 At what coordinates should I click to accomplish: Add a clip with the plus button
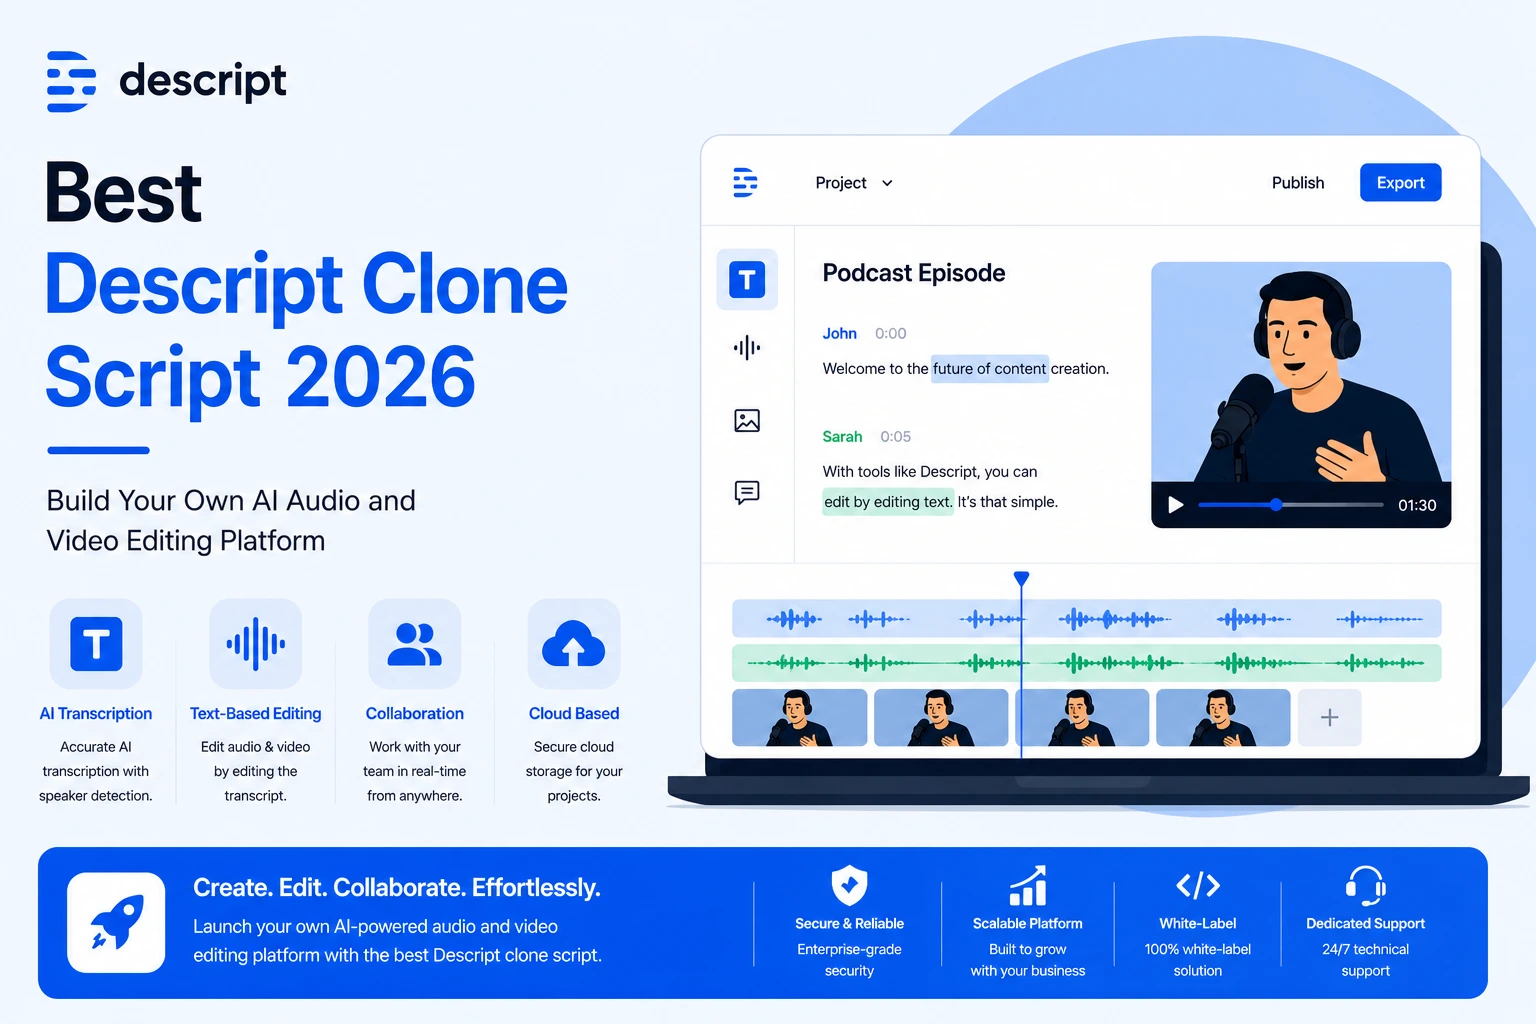pos(1329,718)
